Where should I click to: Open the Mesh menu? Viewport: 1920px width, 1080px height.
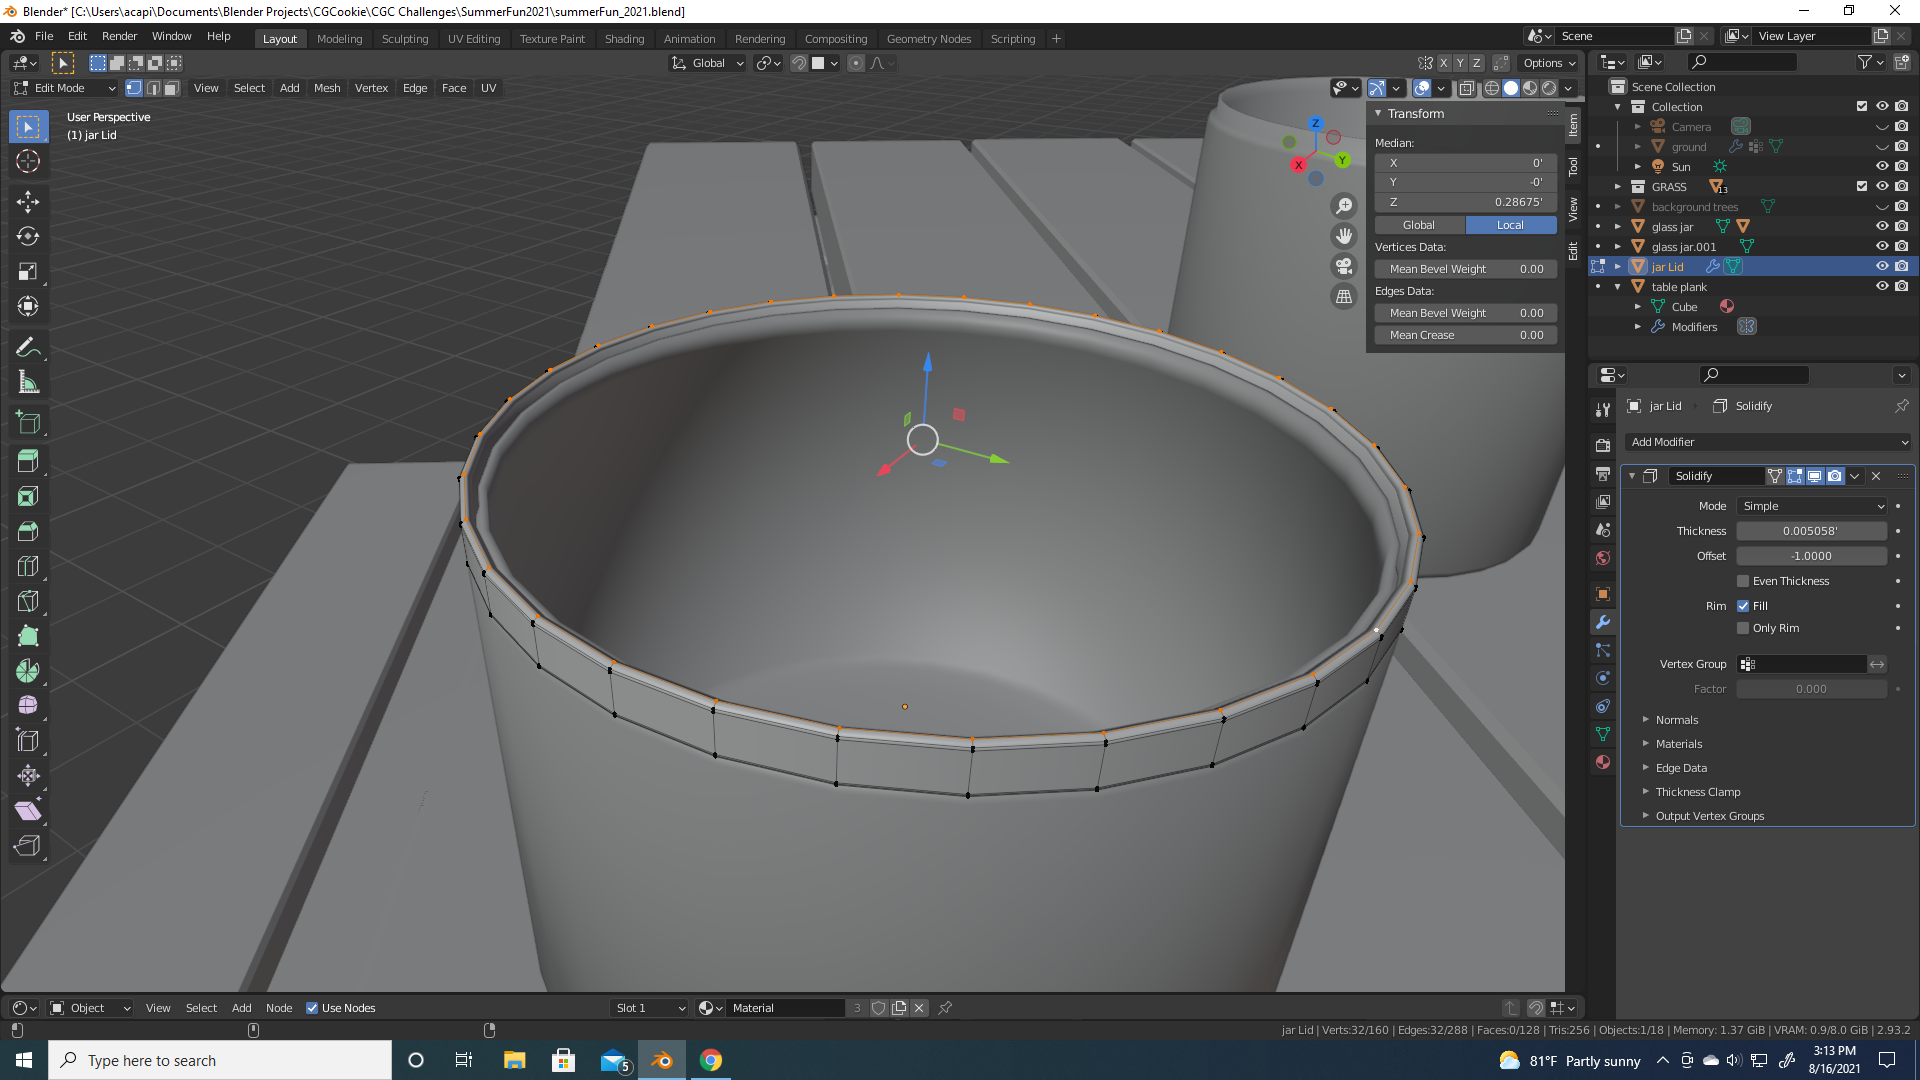coord(326,88)
